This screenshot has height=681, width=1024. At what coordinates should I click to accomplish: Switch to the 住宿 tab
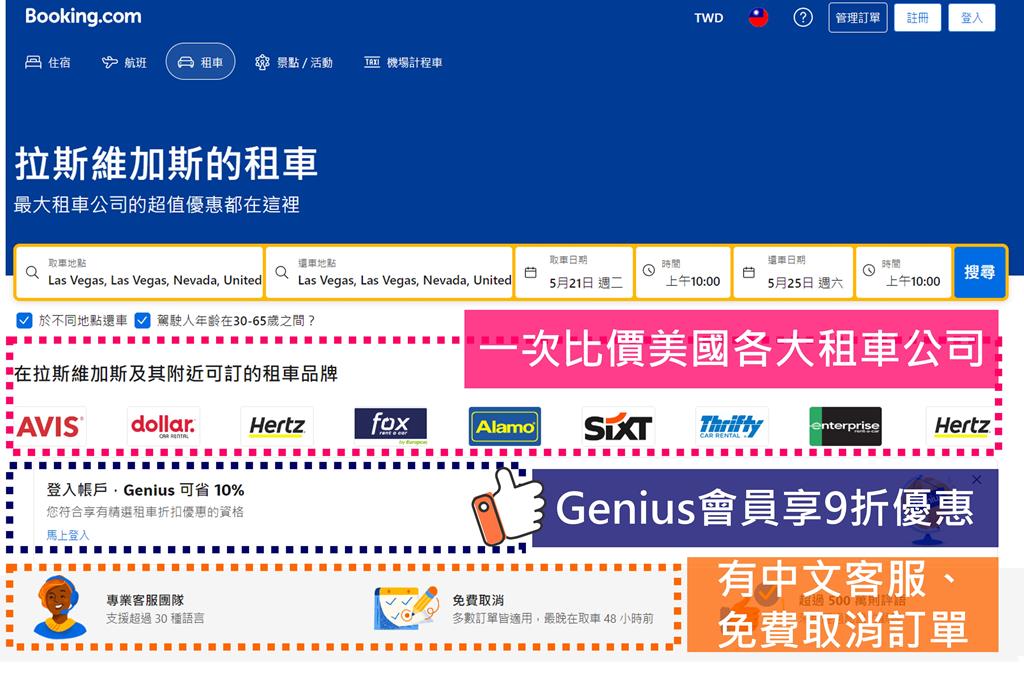click(x=48, y=62)
